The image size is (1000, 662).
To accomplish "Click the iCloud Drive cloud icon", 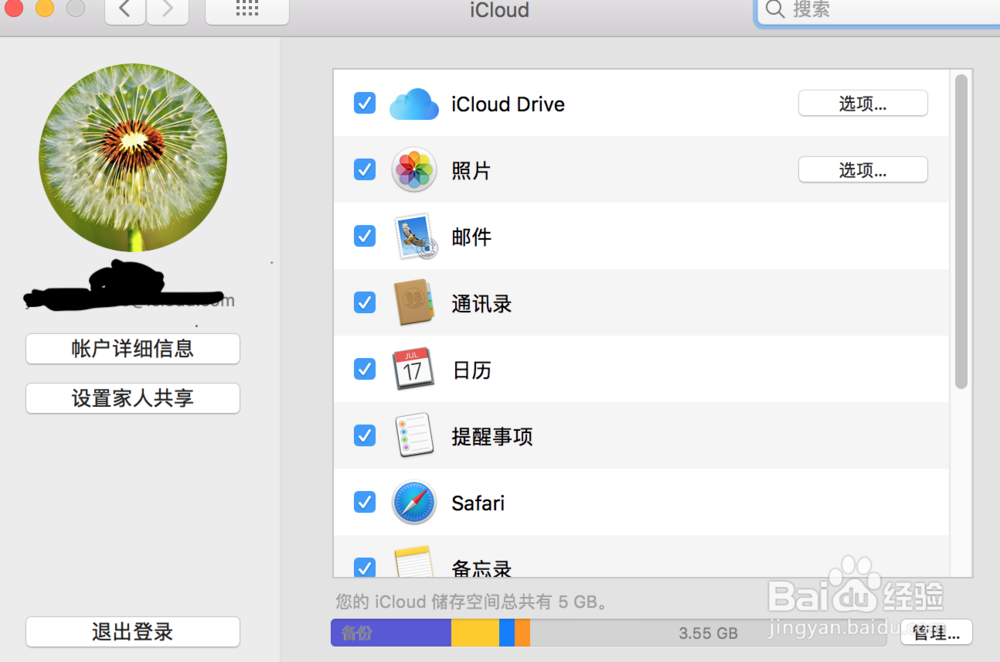I will tap(413, 103).
